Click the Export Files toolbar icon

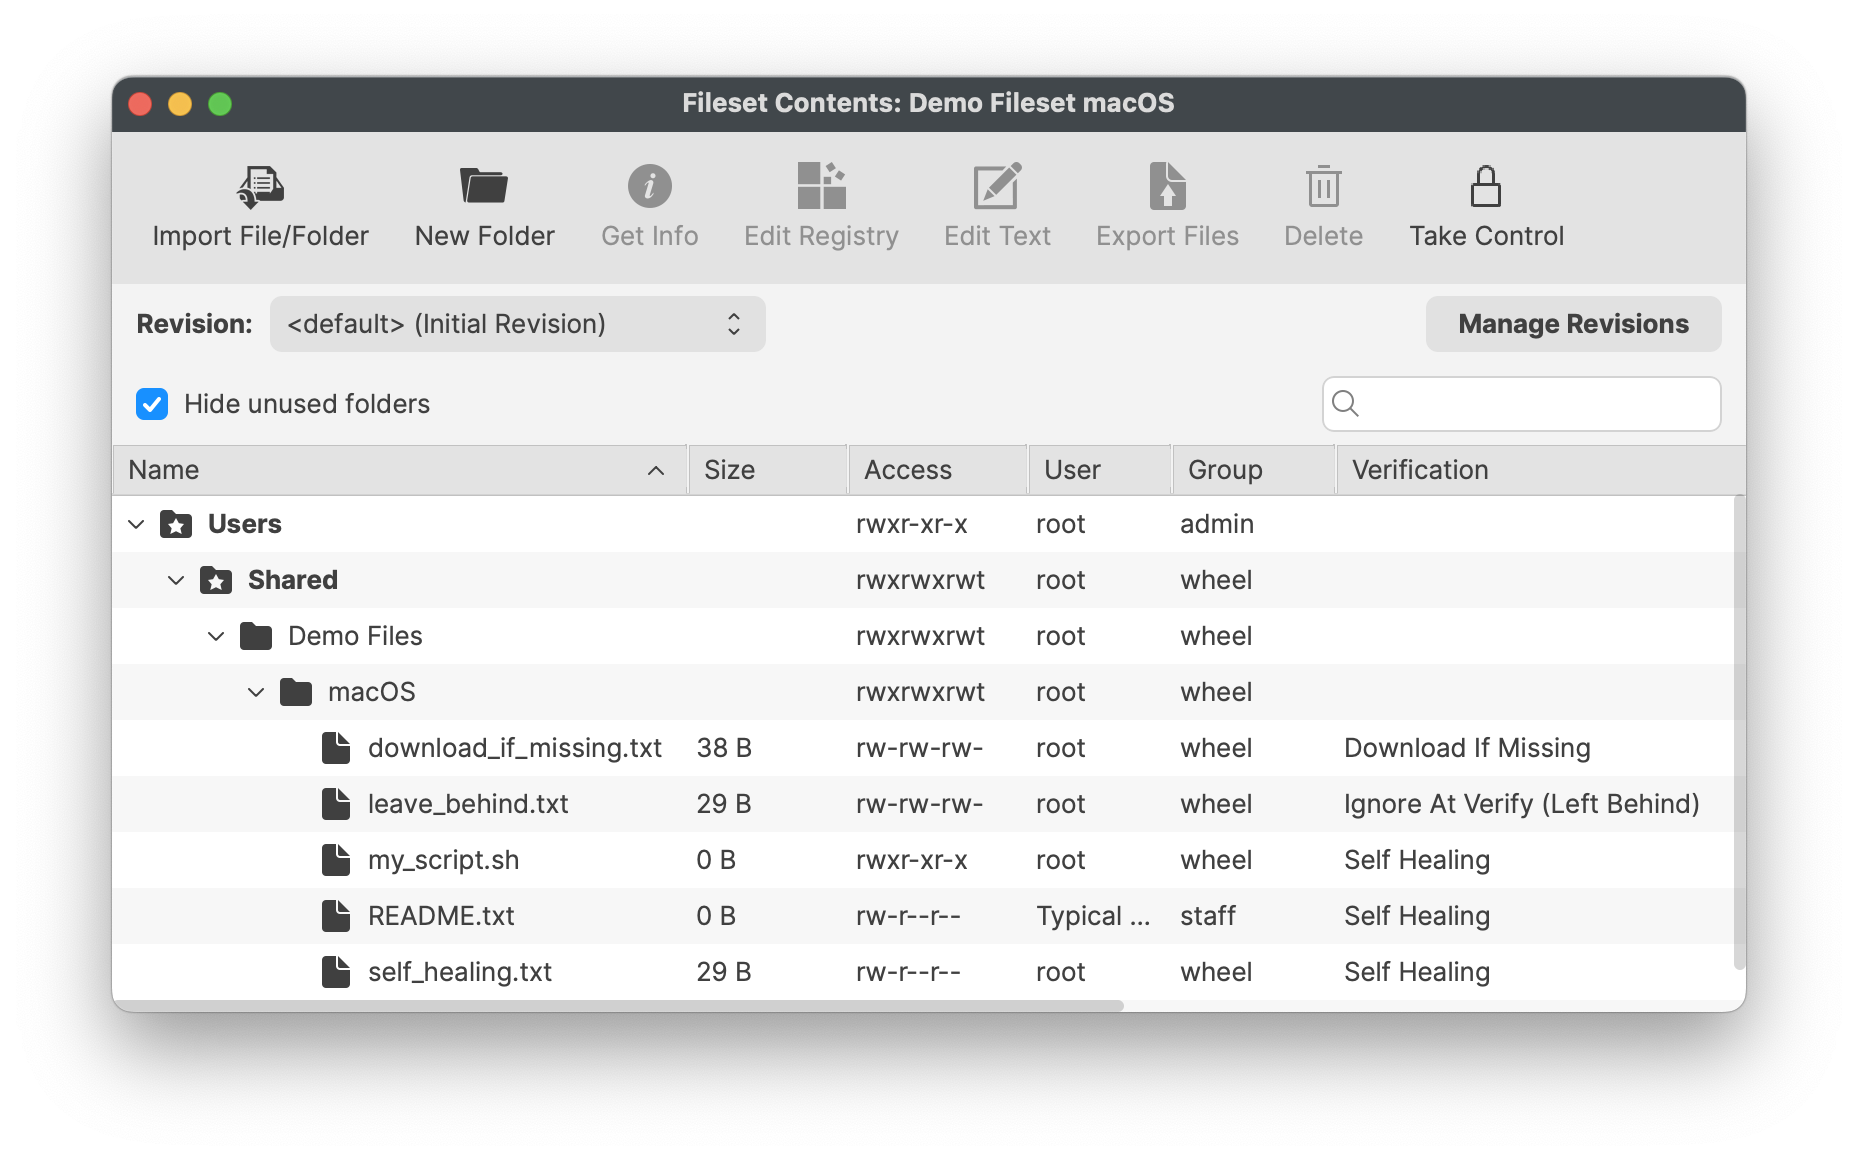[1167, 186]
